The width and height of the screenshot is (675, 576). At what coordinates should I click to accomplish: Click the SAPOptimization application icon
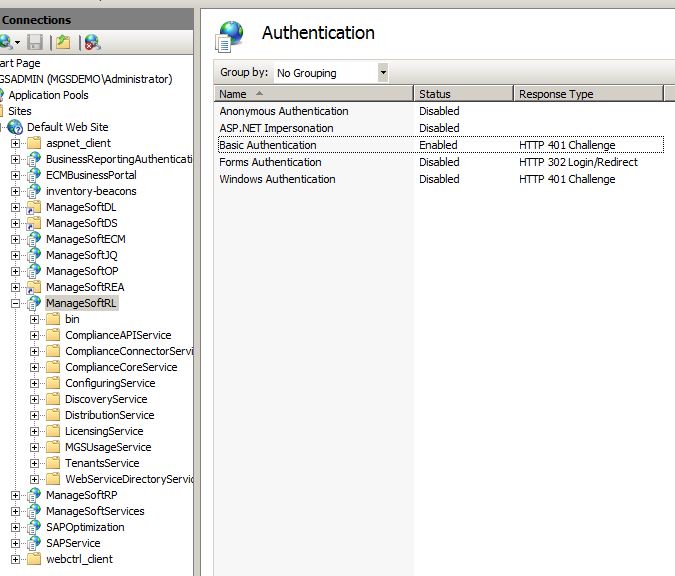pyautogui.click(x=34, y=527)
